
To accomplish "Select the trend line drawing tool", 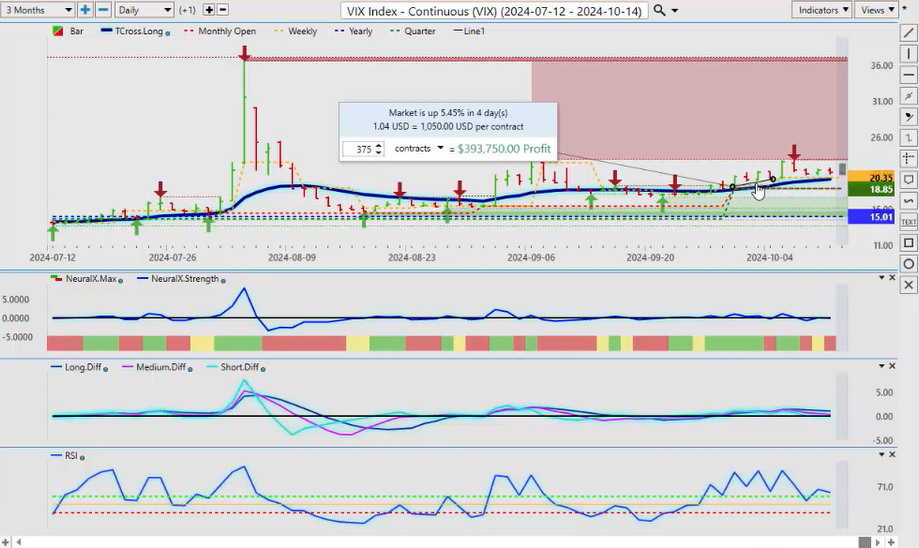I will tap(908, 33).
